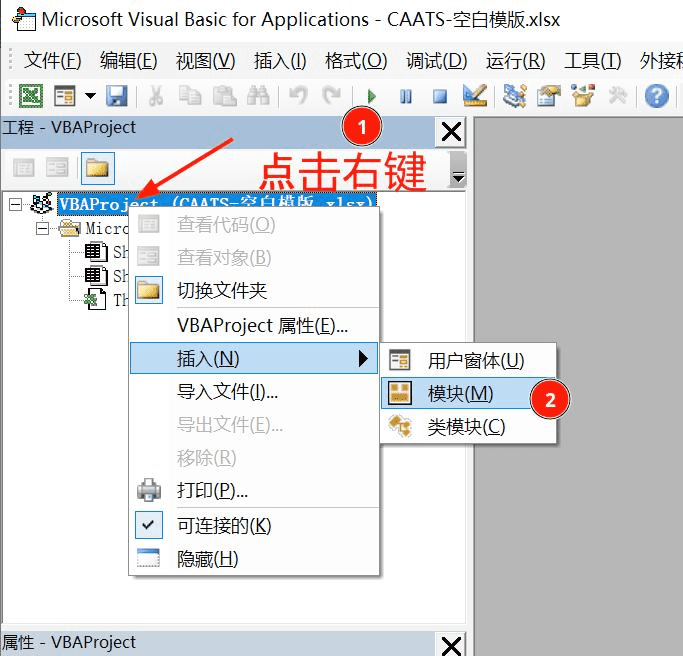Click the Insert UserForm toolbar icon
This screenshot has width=683, height=656.
coord(64,95)
